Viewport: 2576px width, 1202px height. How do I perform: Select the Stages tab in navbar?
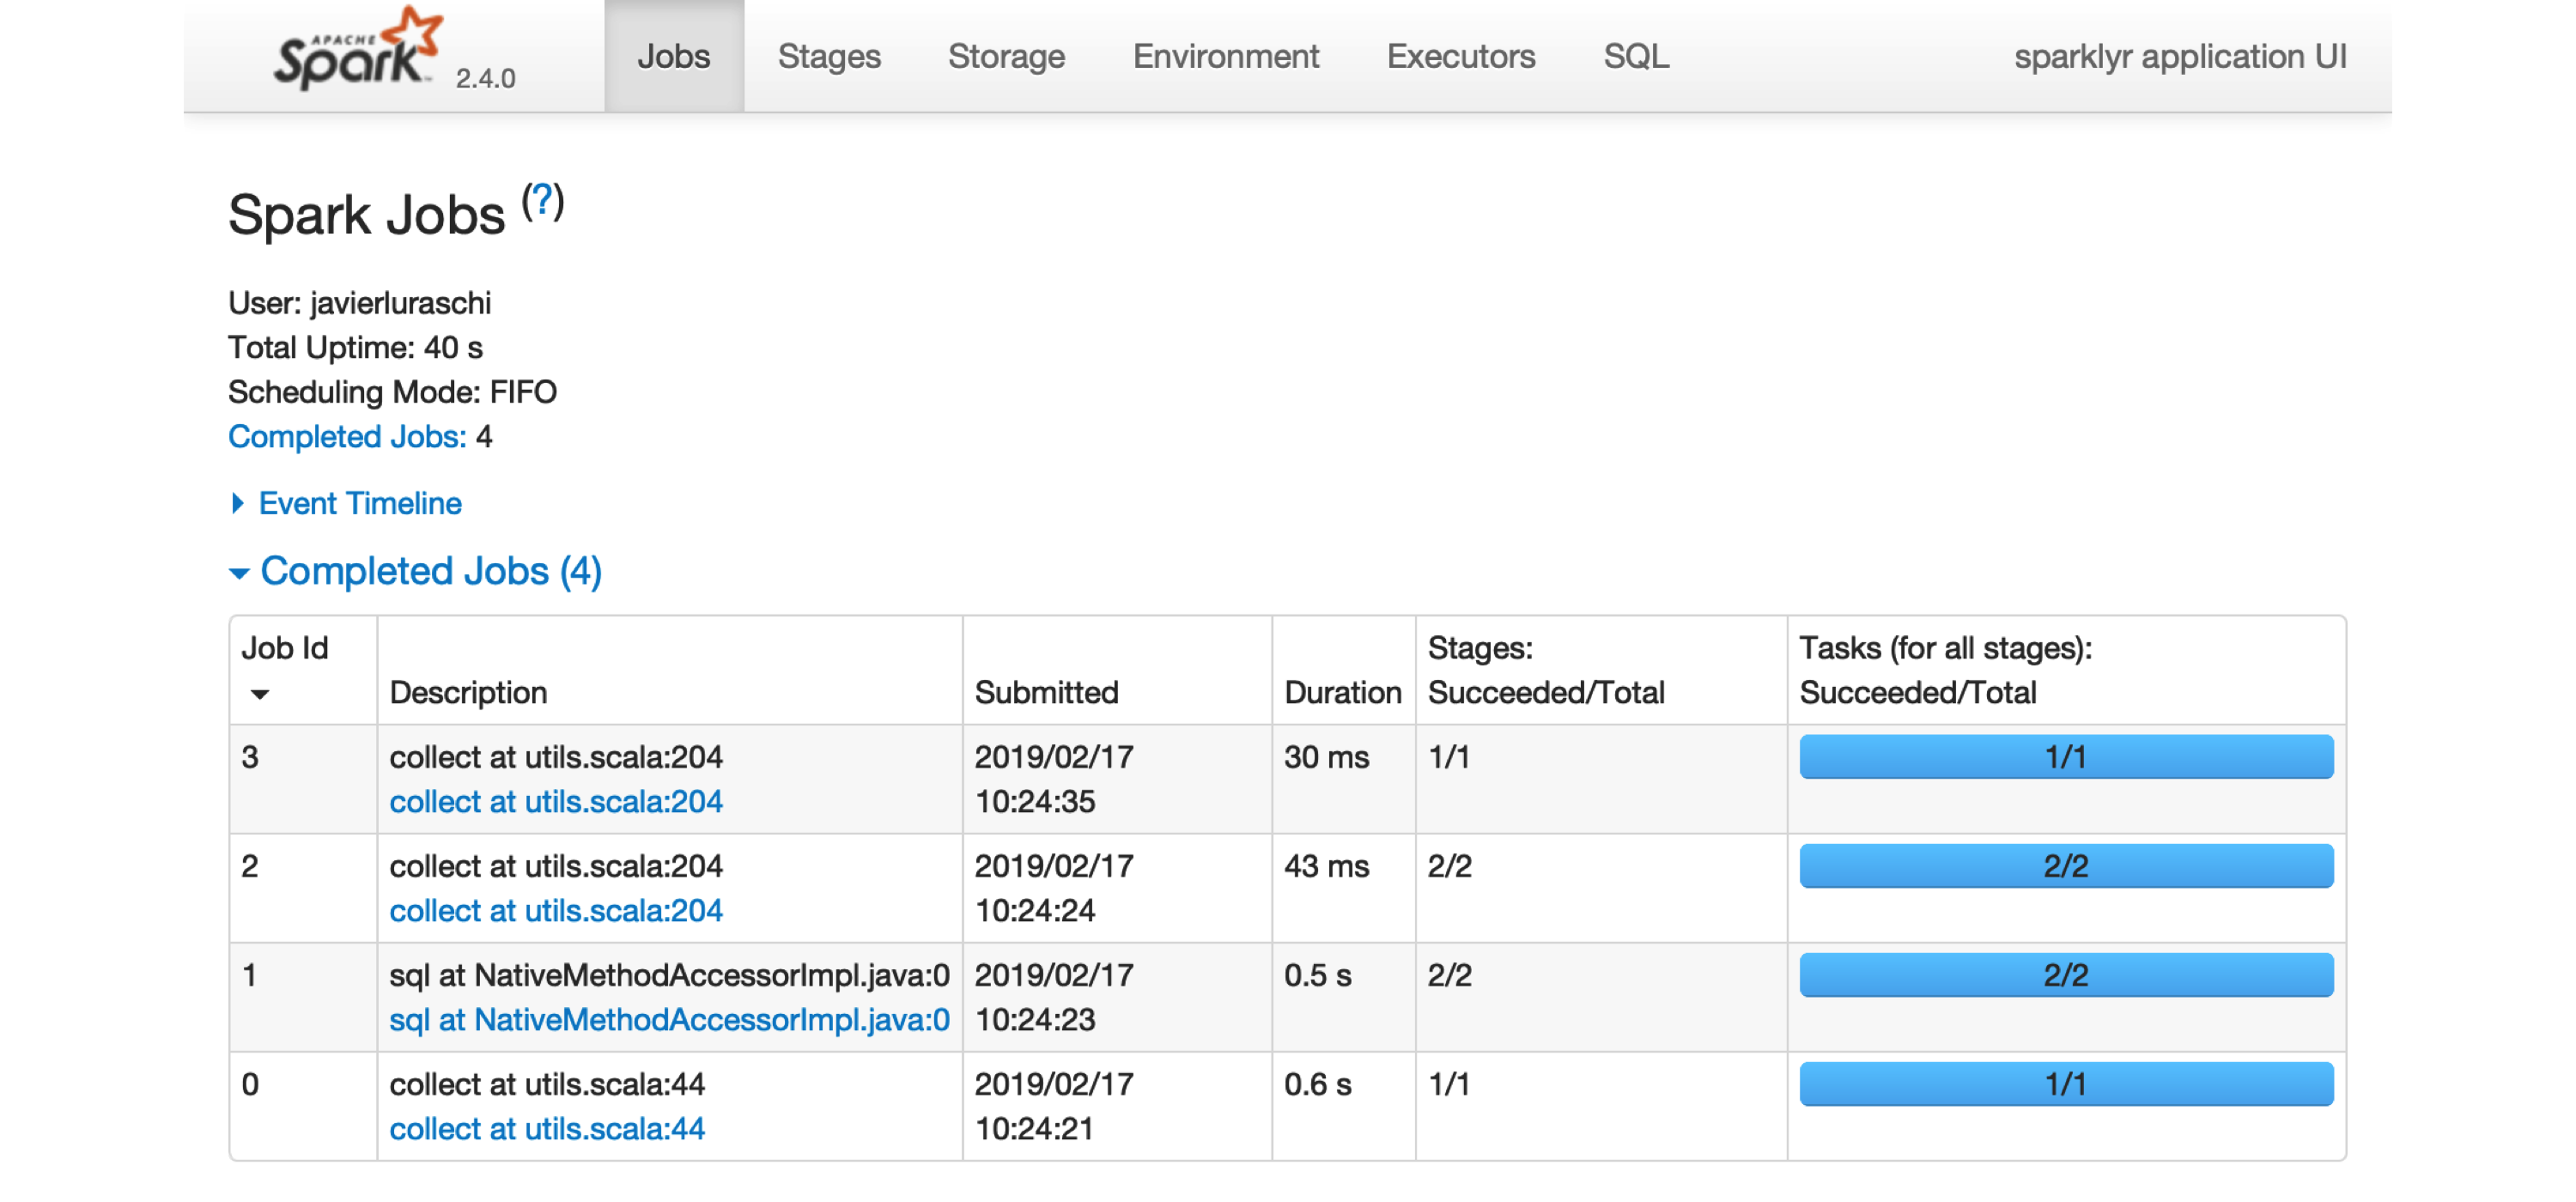(x=828, y=54)
